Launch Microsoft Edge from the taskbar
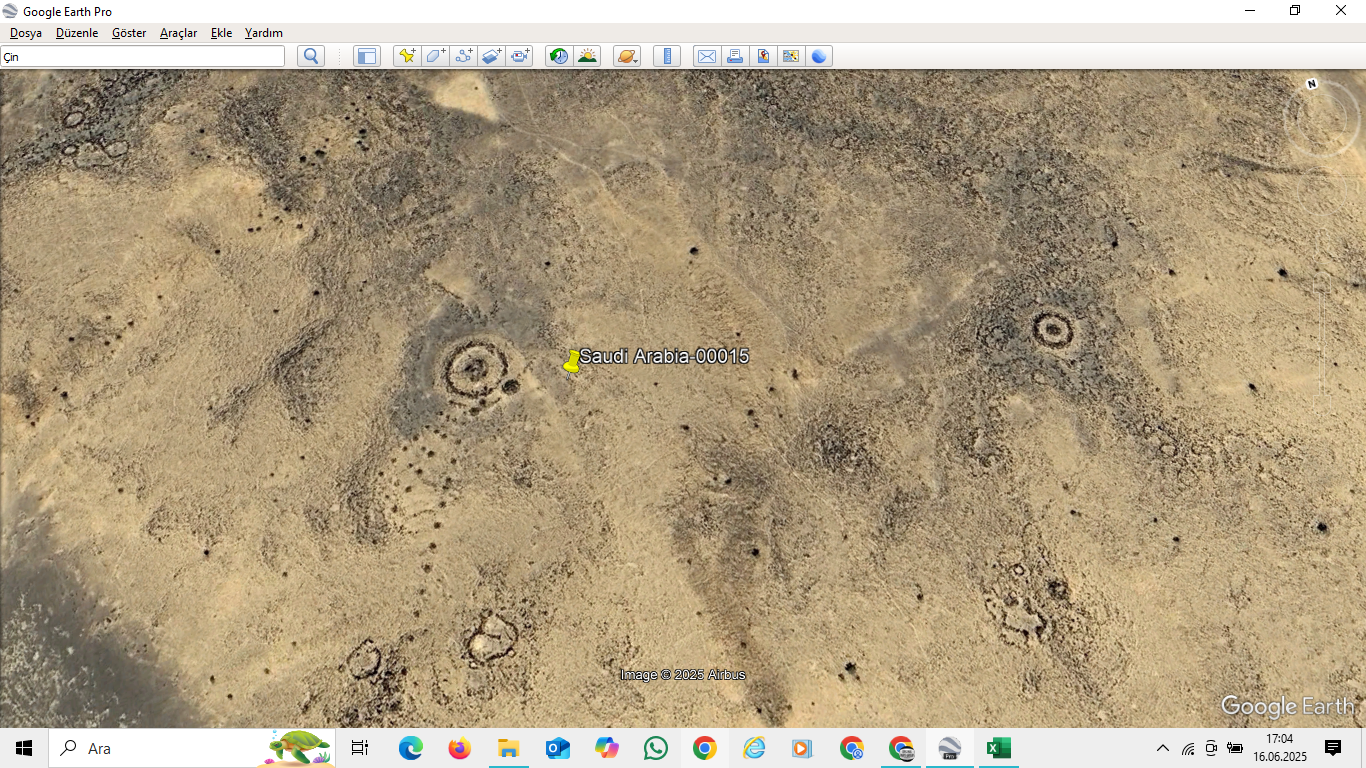 click(411, 748)
